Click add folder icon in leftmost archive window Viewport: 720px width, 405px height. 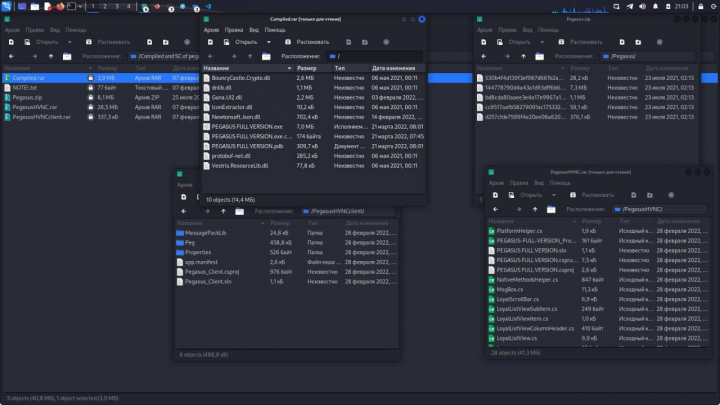coord(165,42)
